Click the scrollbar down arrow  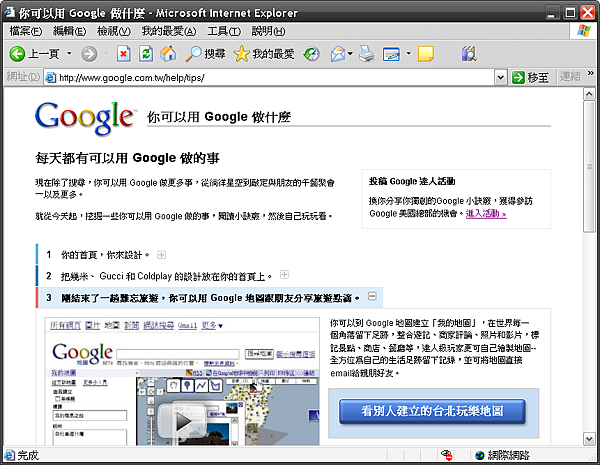pyautogui.click(x=589, y=439)
